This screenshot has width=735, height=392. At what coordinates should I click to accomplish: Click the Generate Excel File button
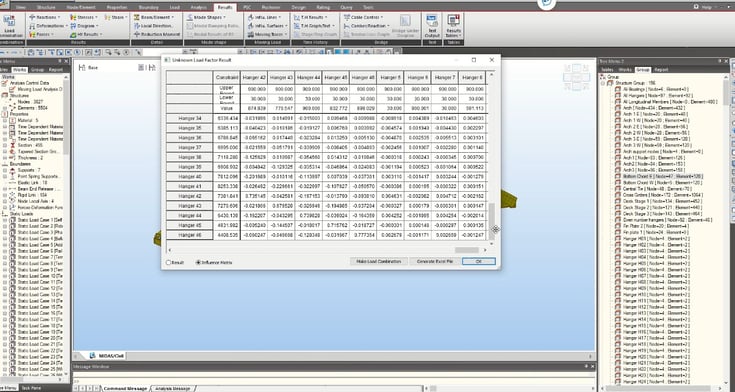coord(435,262)
